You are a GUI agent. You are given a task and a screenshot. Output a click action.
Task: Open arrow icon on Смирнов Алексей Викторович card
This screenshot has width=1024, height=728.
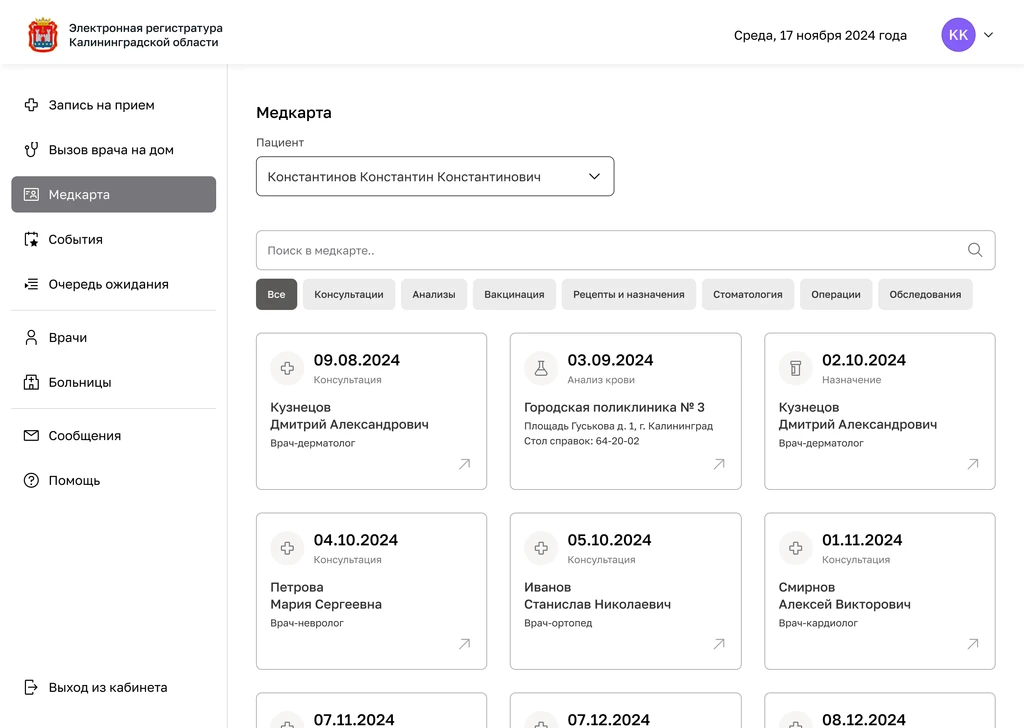coord(972,644)
